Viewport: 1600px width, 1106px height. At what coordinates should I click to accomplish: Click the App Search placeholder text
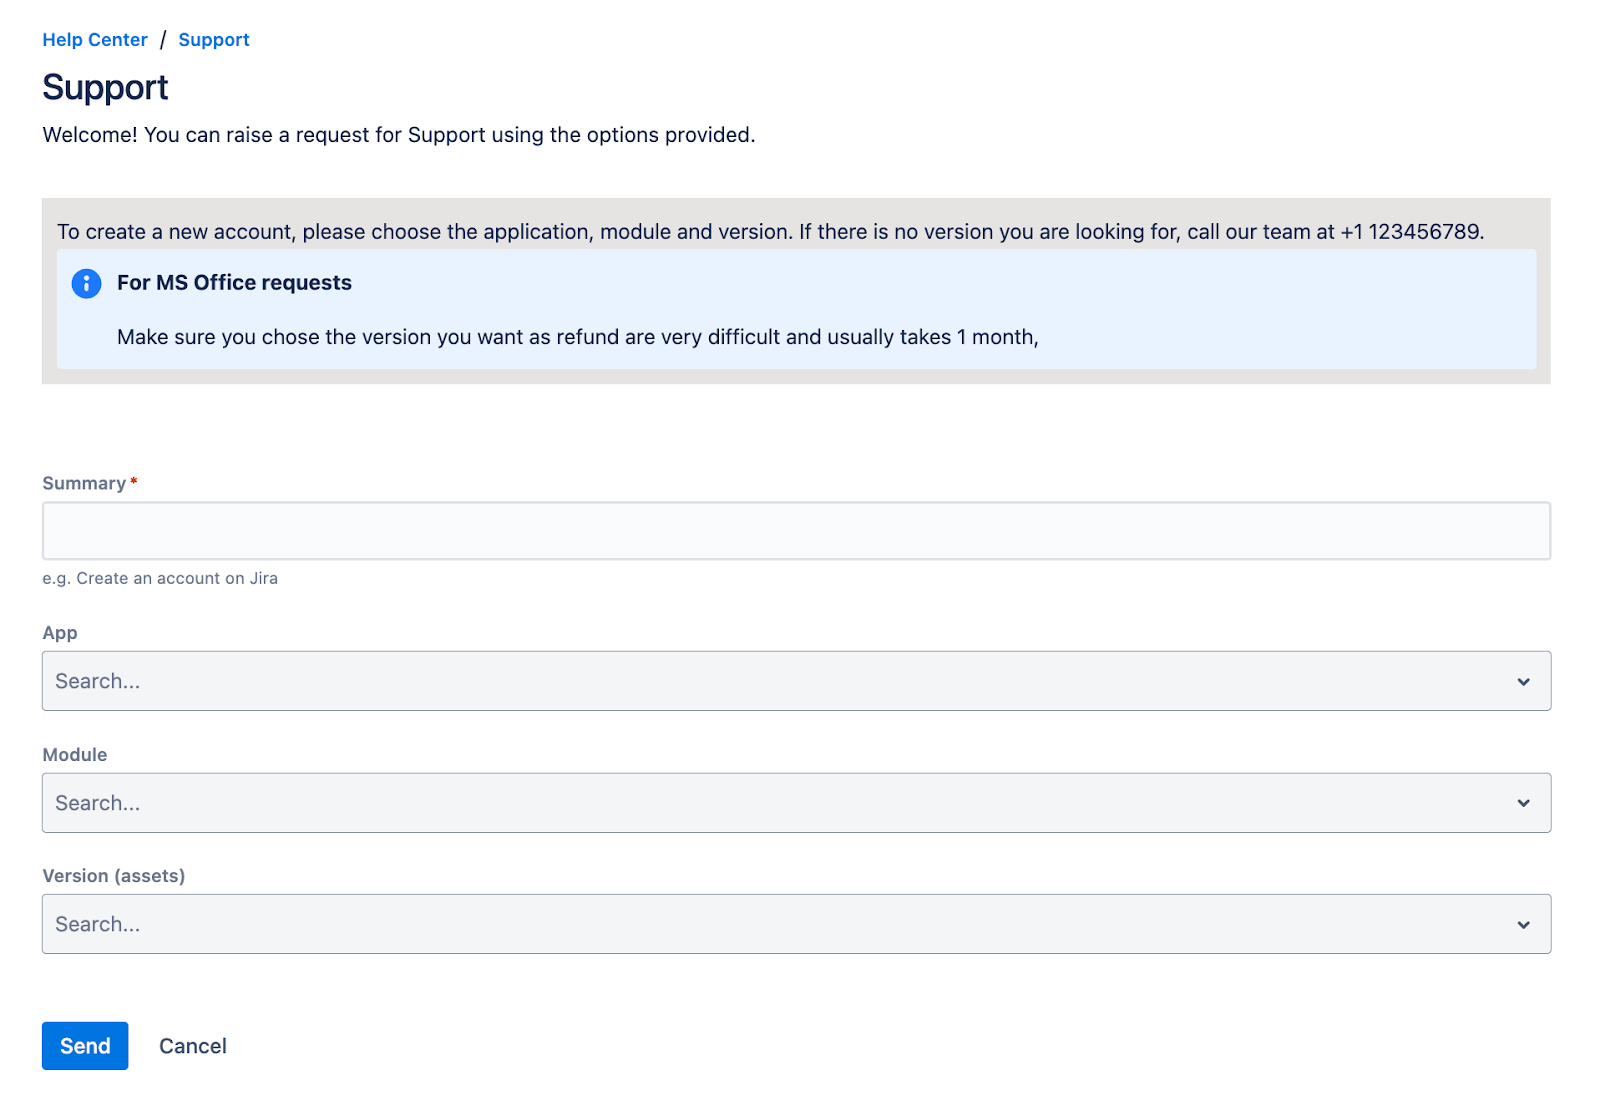97,681
